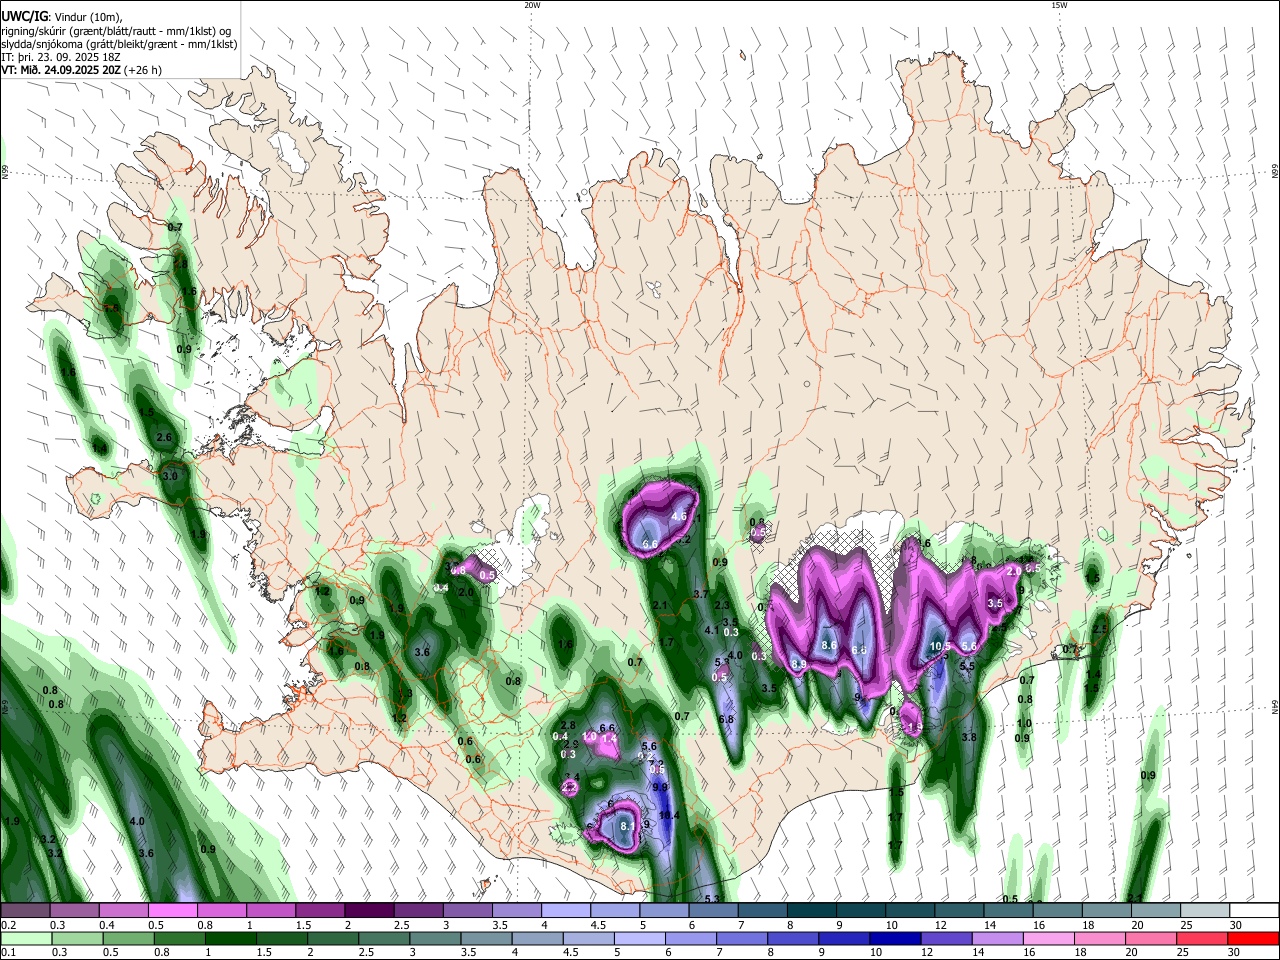1280x960 pixels.
Task: Click the dark teal snow-legend swatch at 8
Action: pyautogui.click(x=811, y=911)
